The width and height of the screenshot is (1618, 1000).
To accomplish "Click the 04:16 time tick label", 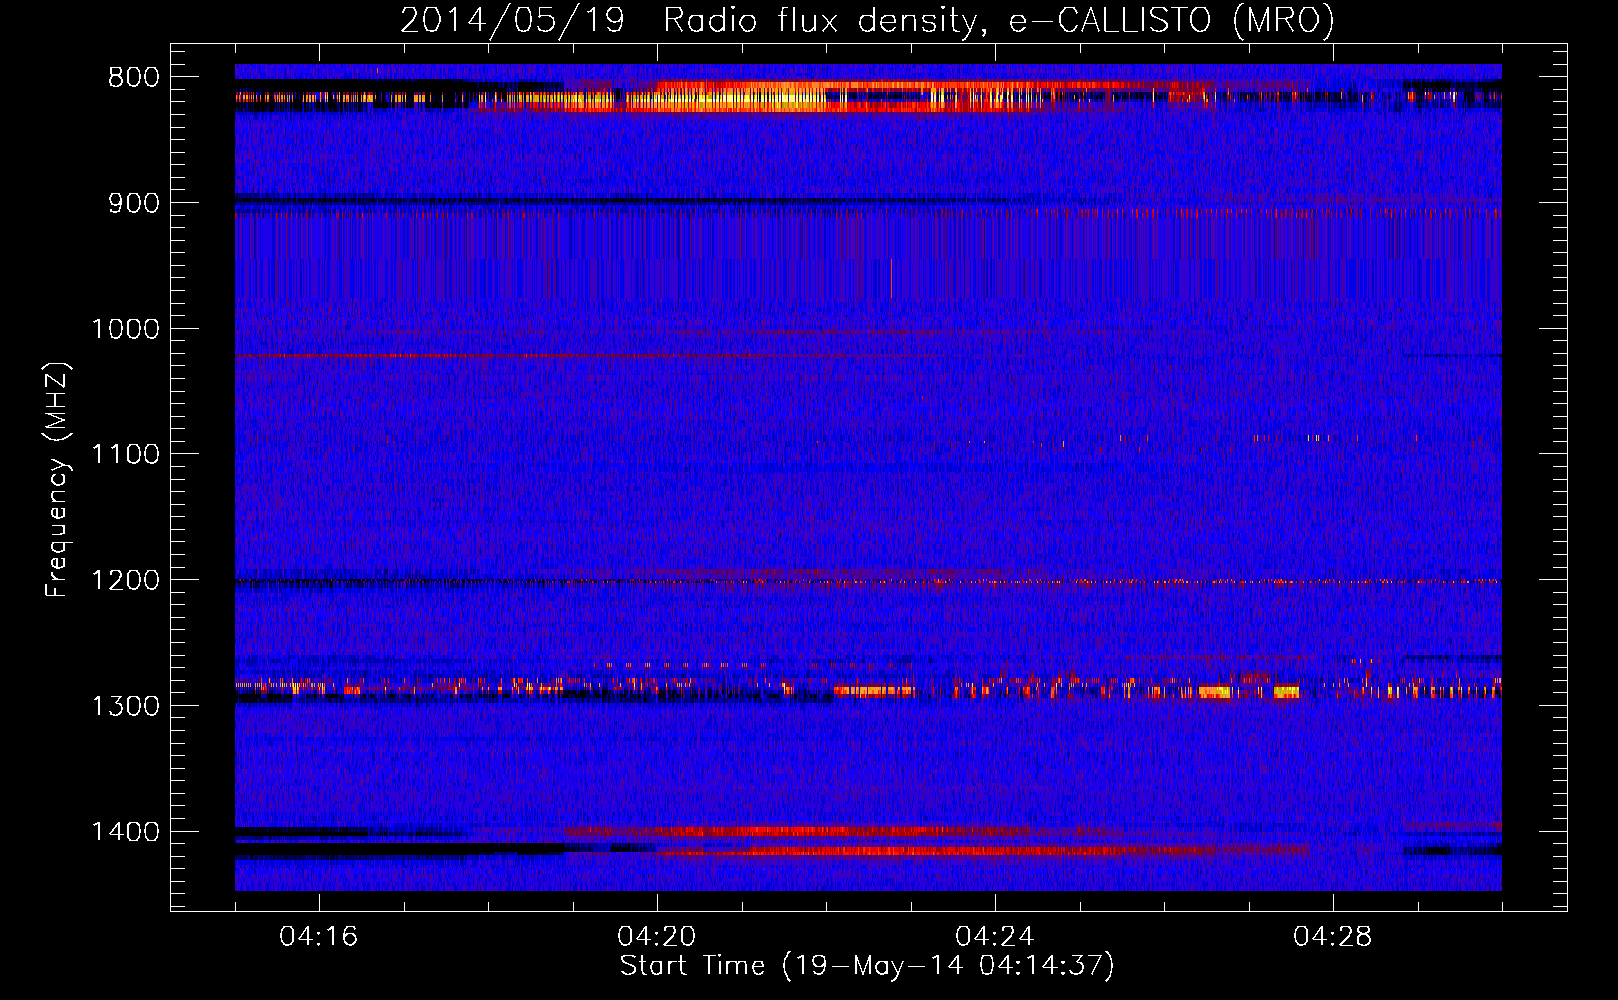I will pos(319,937).
